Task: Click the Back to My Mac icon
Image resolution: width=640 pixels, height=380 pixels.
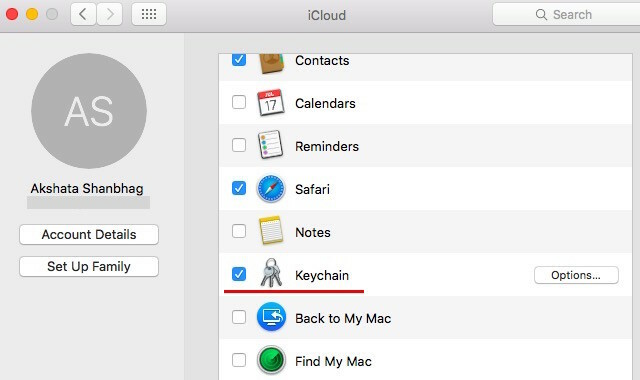Action: pyautogui.click(x=271, y=317)
